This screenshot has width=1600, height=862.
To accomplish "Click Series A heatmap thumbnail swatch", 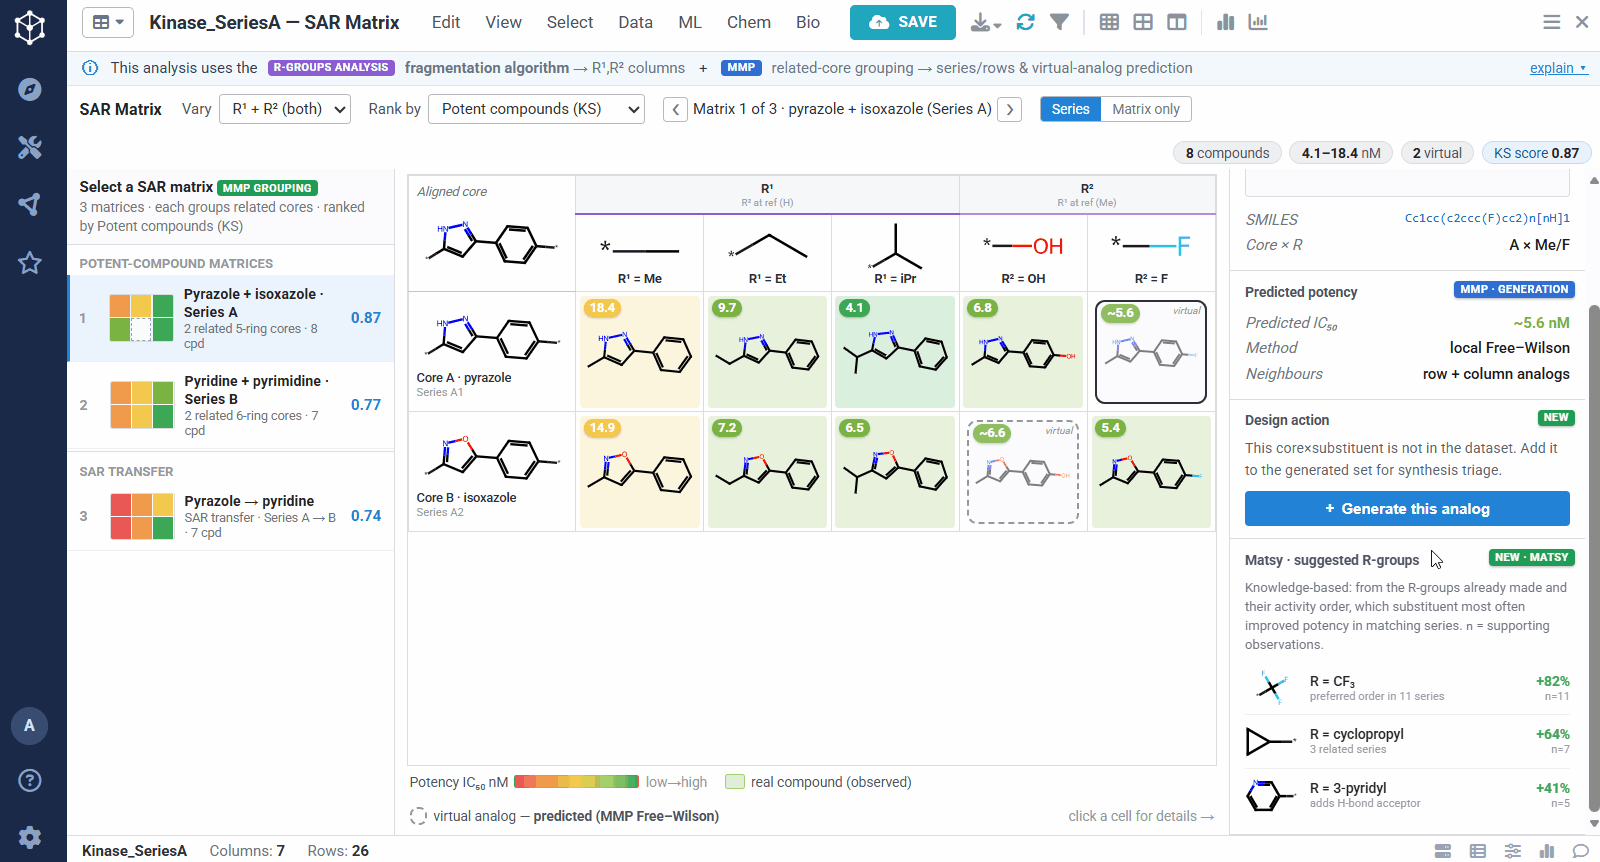I will (142, 318).
